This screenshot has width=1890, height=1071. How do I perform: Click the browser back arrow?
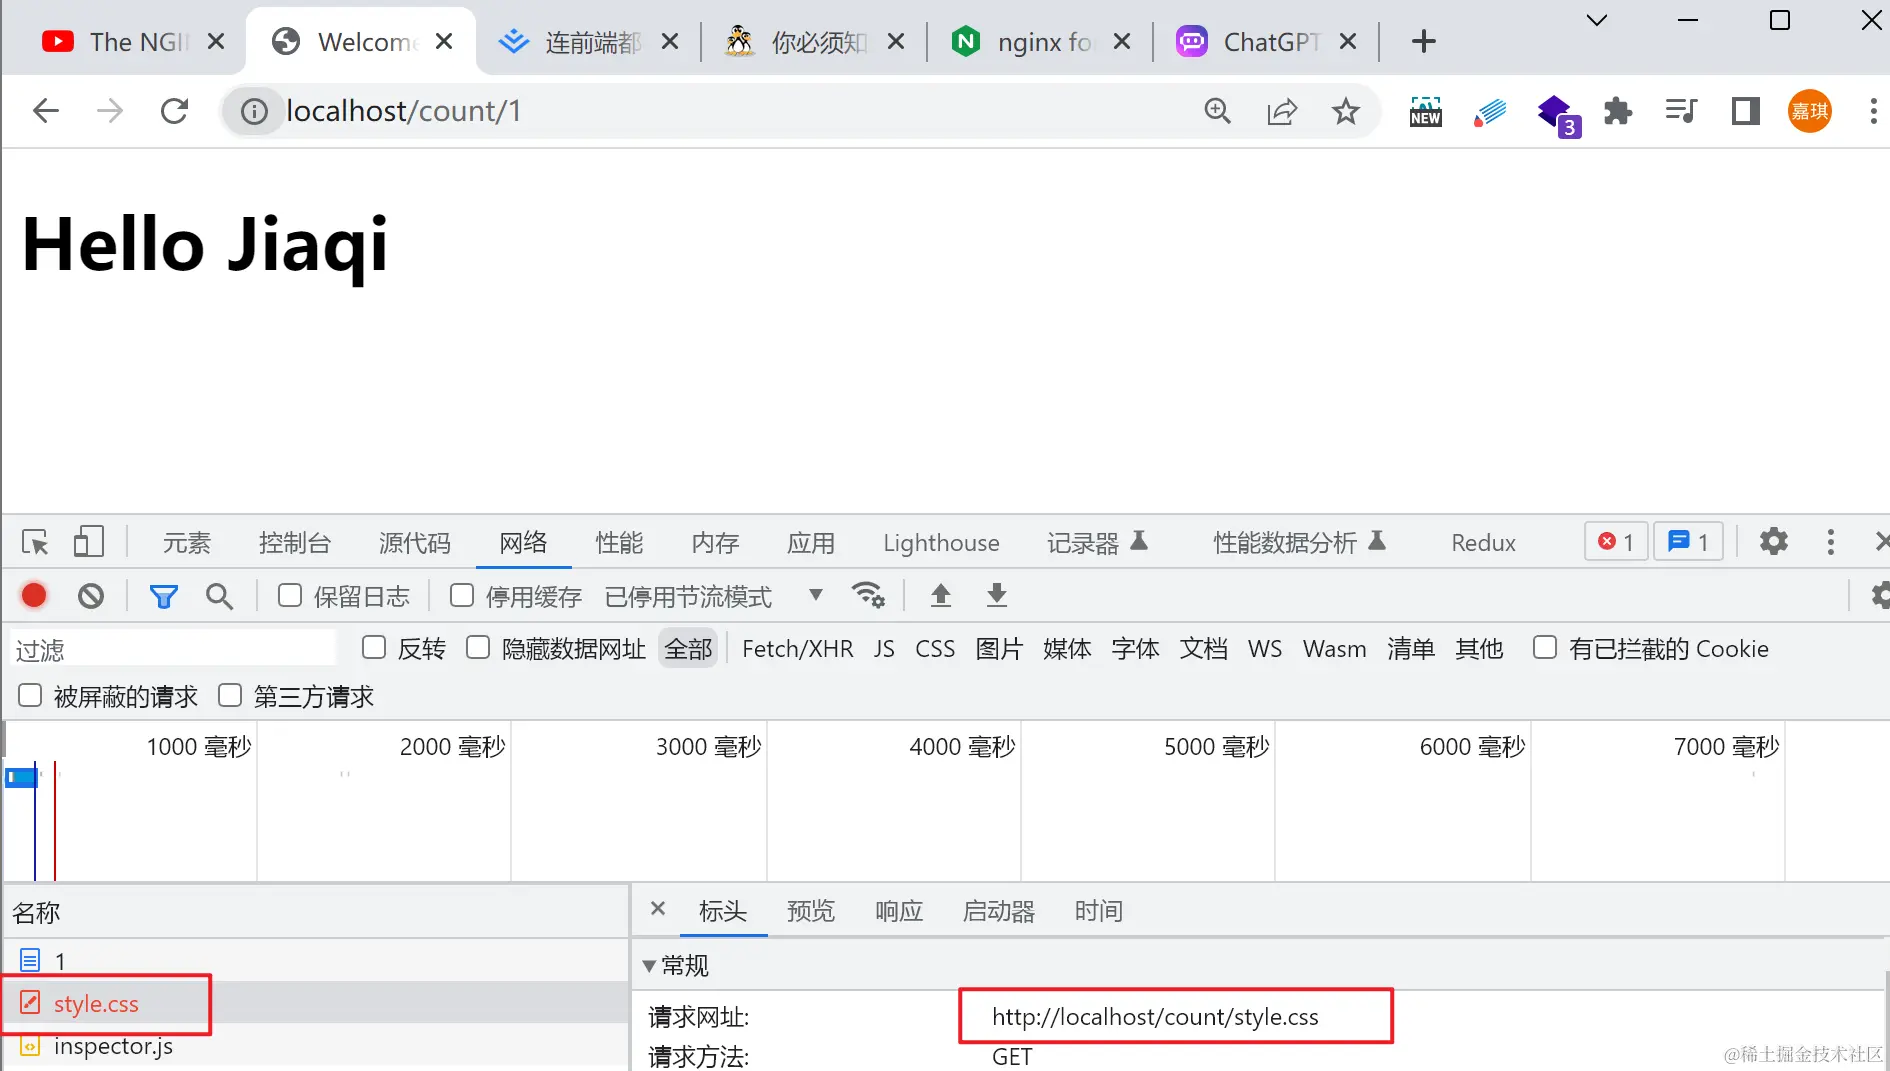coord(46,111)
